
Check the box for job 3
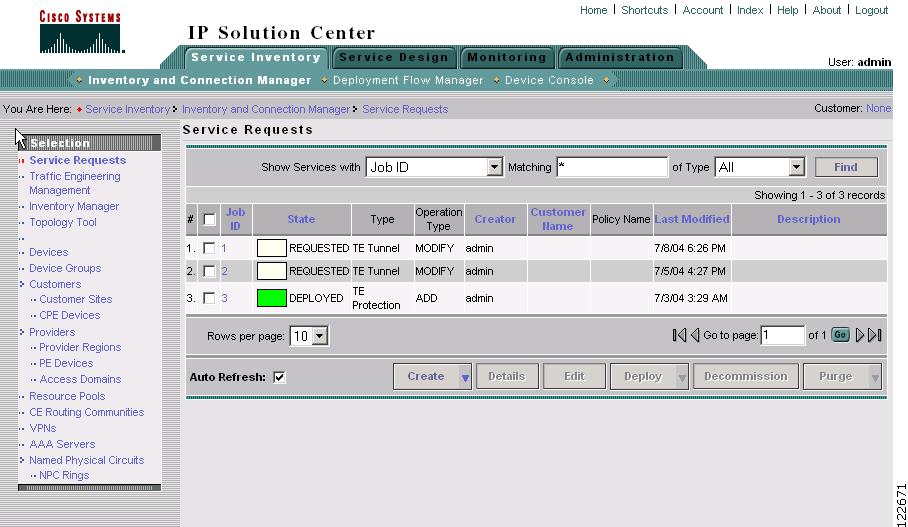point(209,298)
